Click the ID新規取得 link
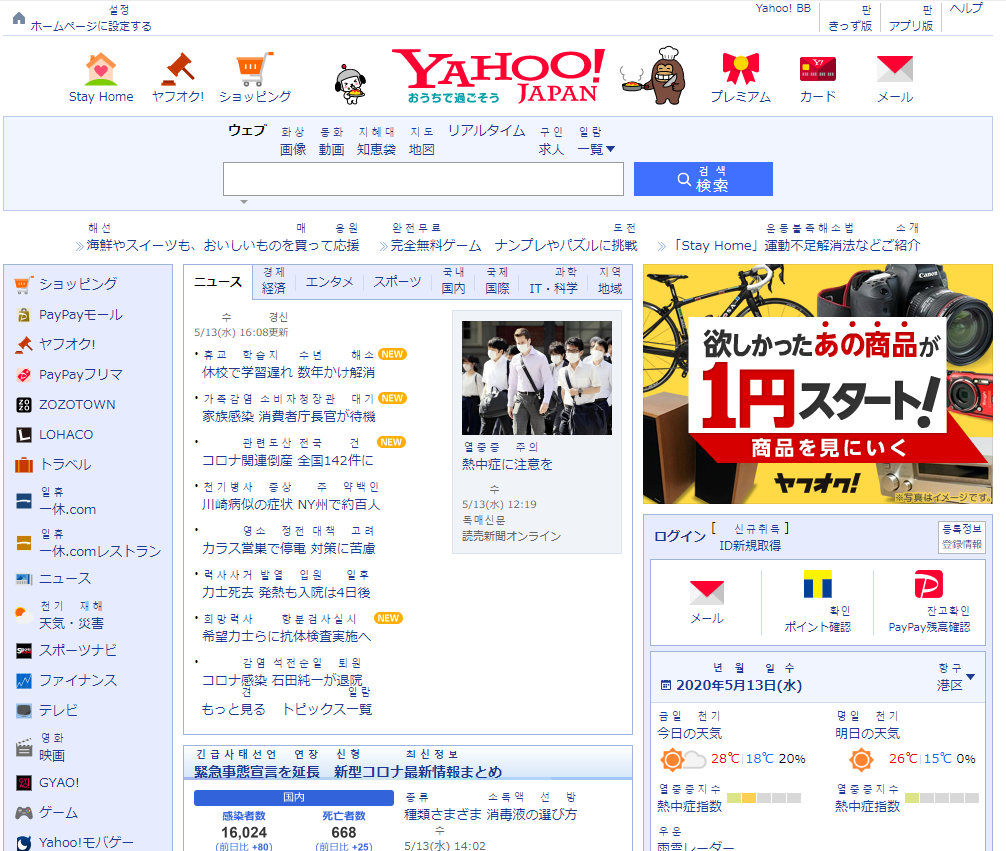 pyautogui.click(x=750, y=545)
